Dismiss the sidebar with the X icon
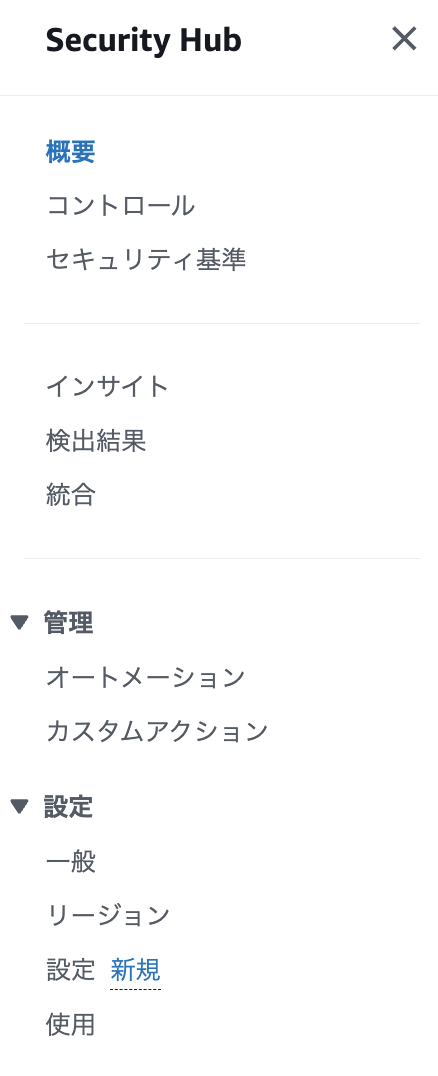Screen dimensions: 438x1076 pos(404,39)
